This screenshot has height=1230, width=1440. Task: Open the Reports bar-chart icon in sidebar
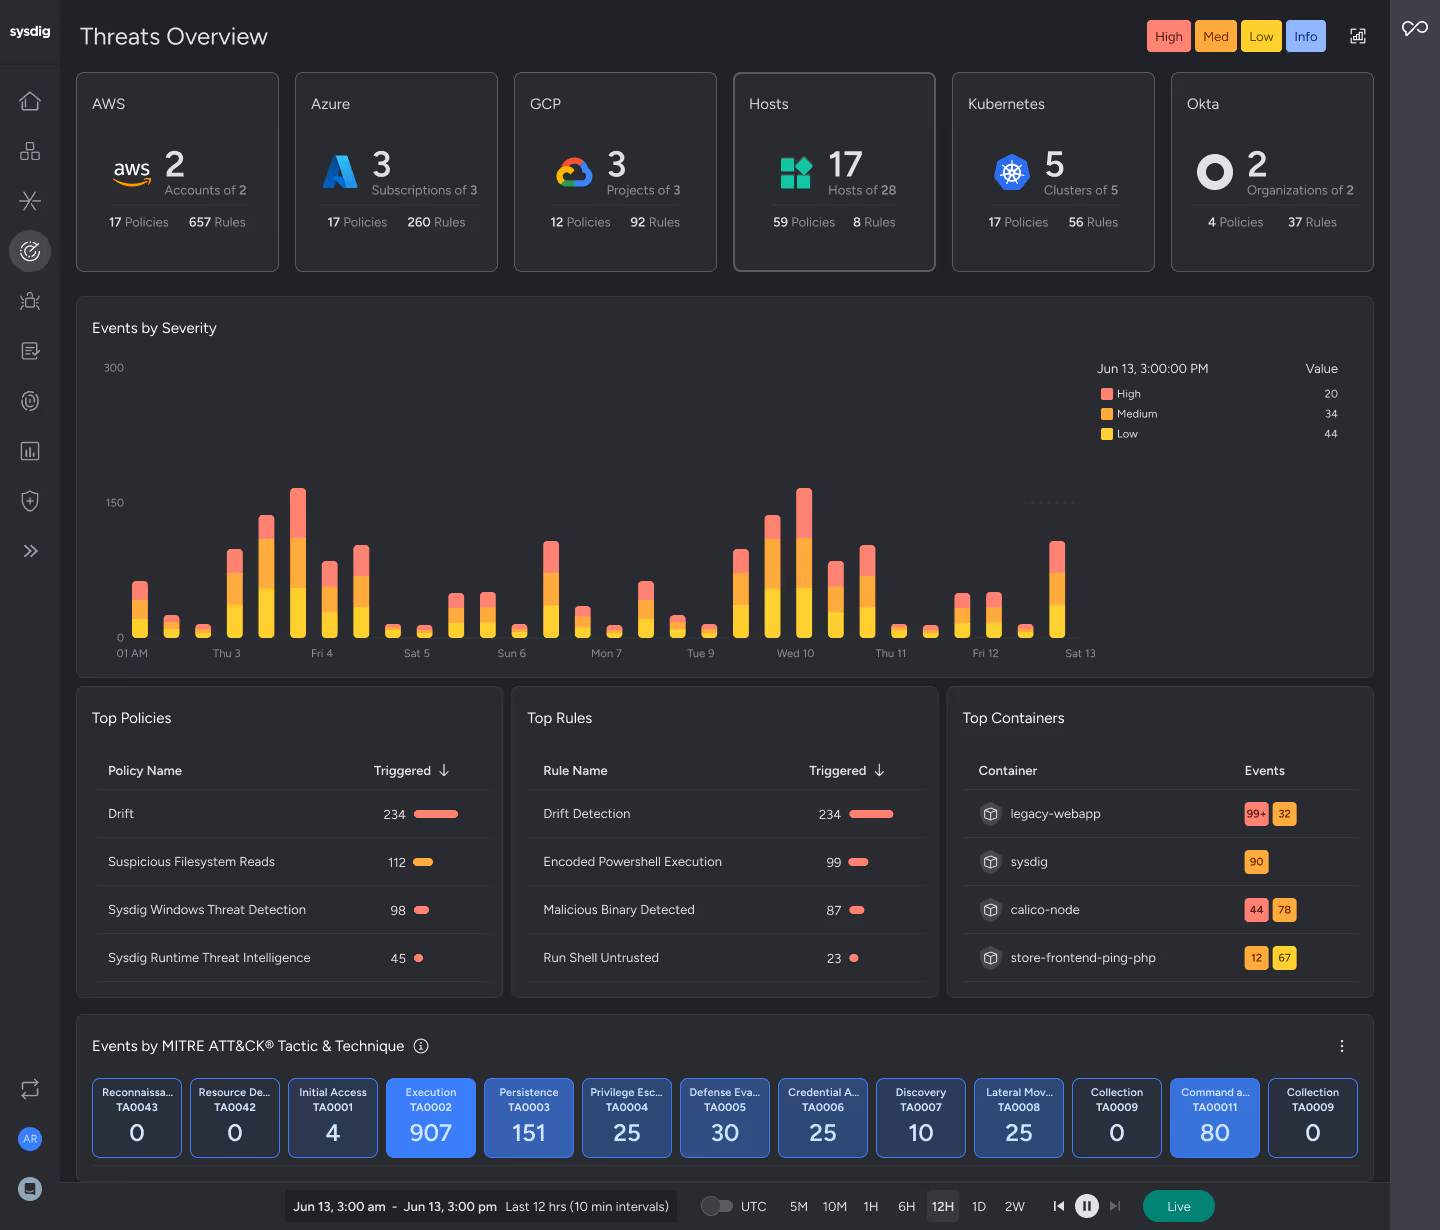(x=30, y=451)
